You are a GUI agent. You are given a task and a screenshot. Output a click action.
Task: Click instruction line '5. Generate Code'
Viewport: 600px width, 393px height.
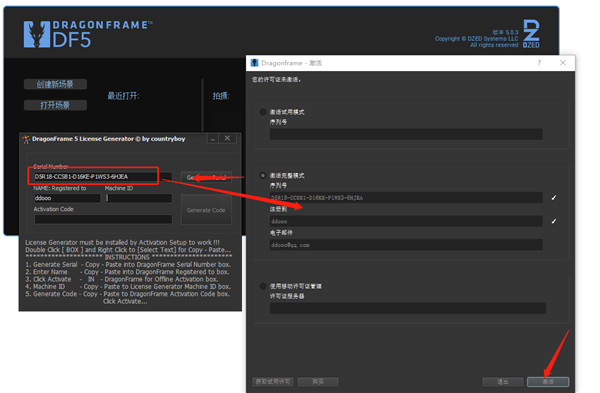[x=128, y=294]
